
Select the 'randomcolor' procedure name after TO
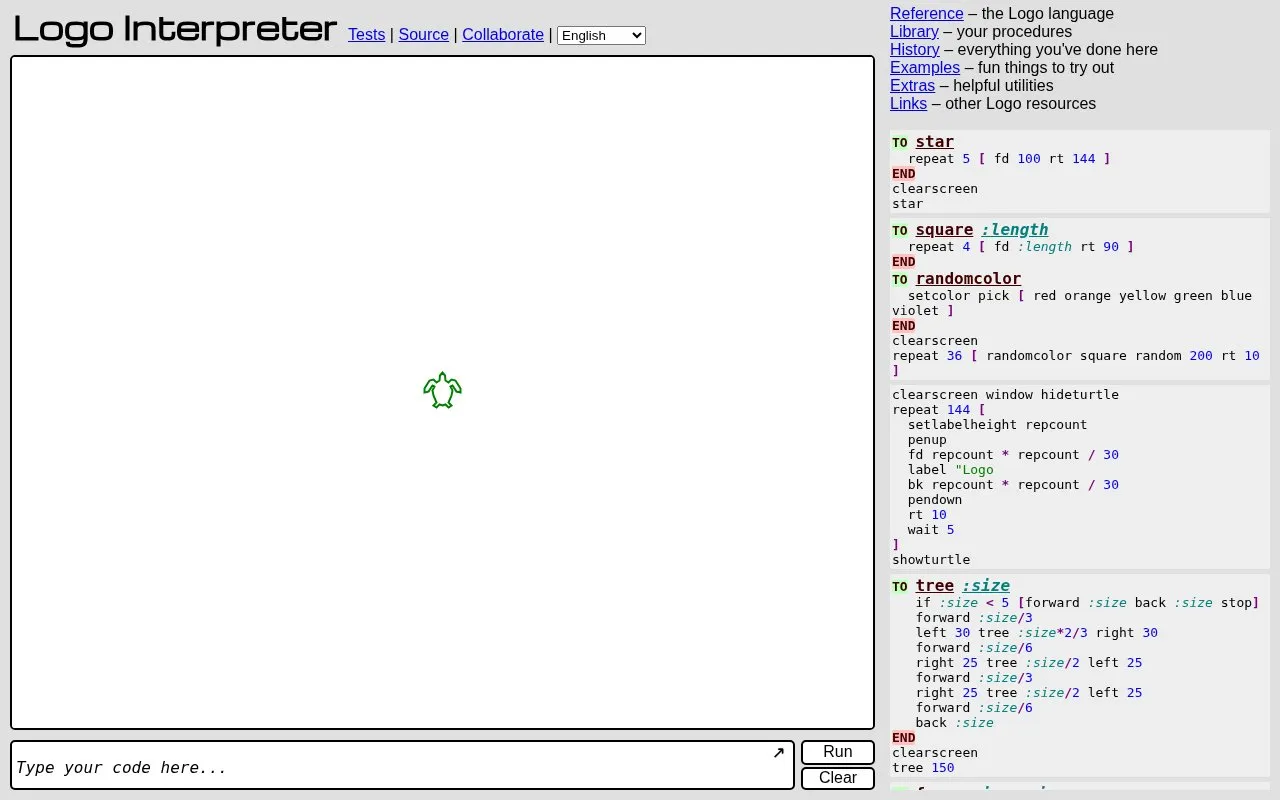[968, 279]
